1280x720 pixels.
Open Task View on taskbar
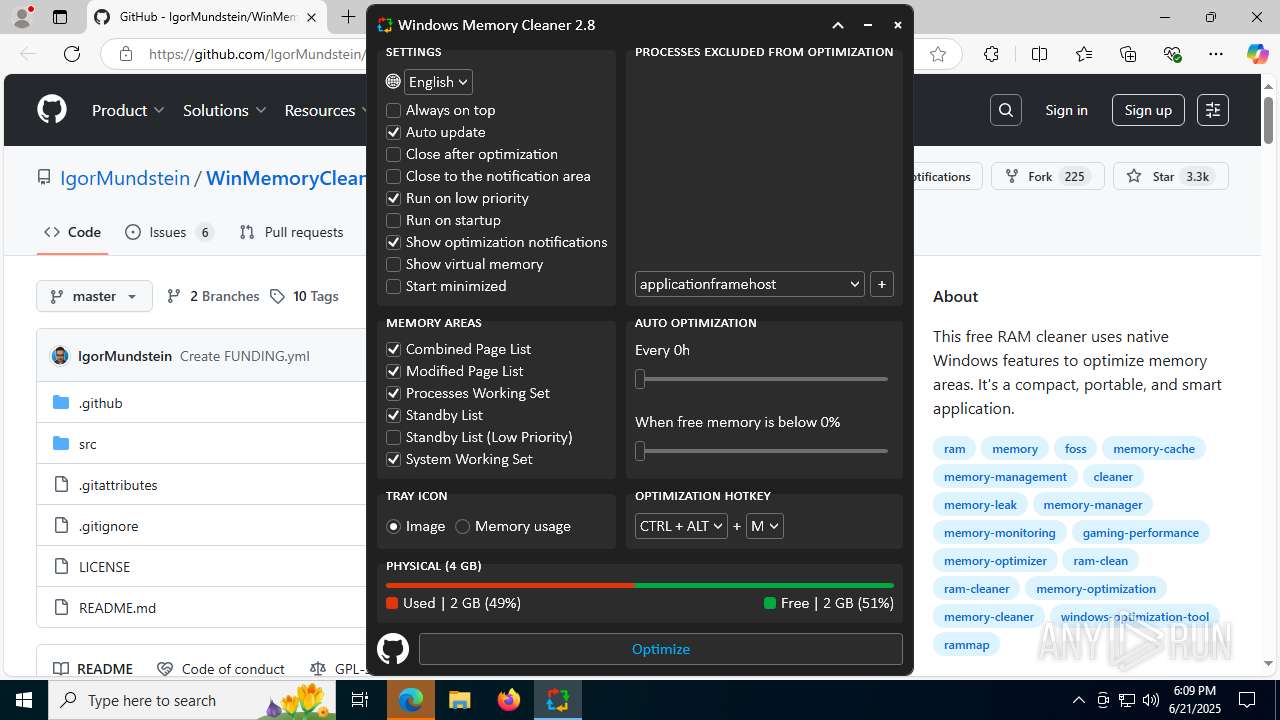click(x=360, y=700)
